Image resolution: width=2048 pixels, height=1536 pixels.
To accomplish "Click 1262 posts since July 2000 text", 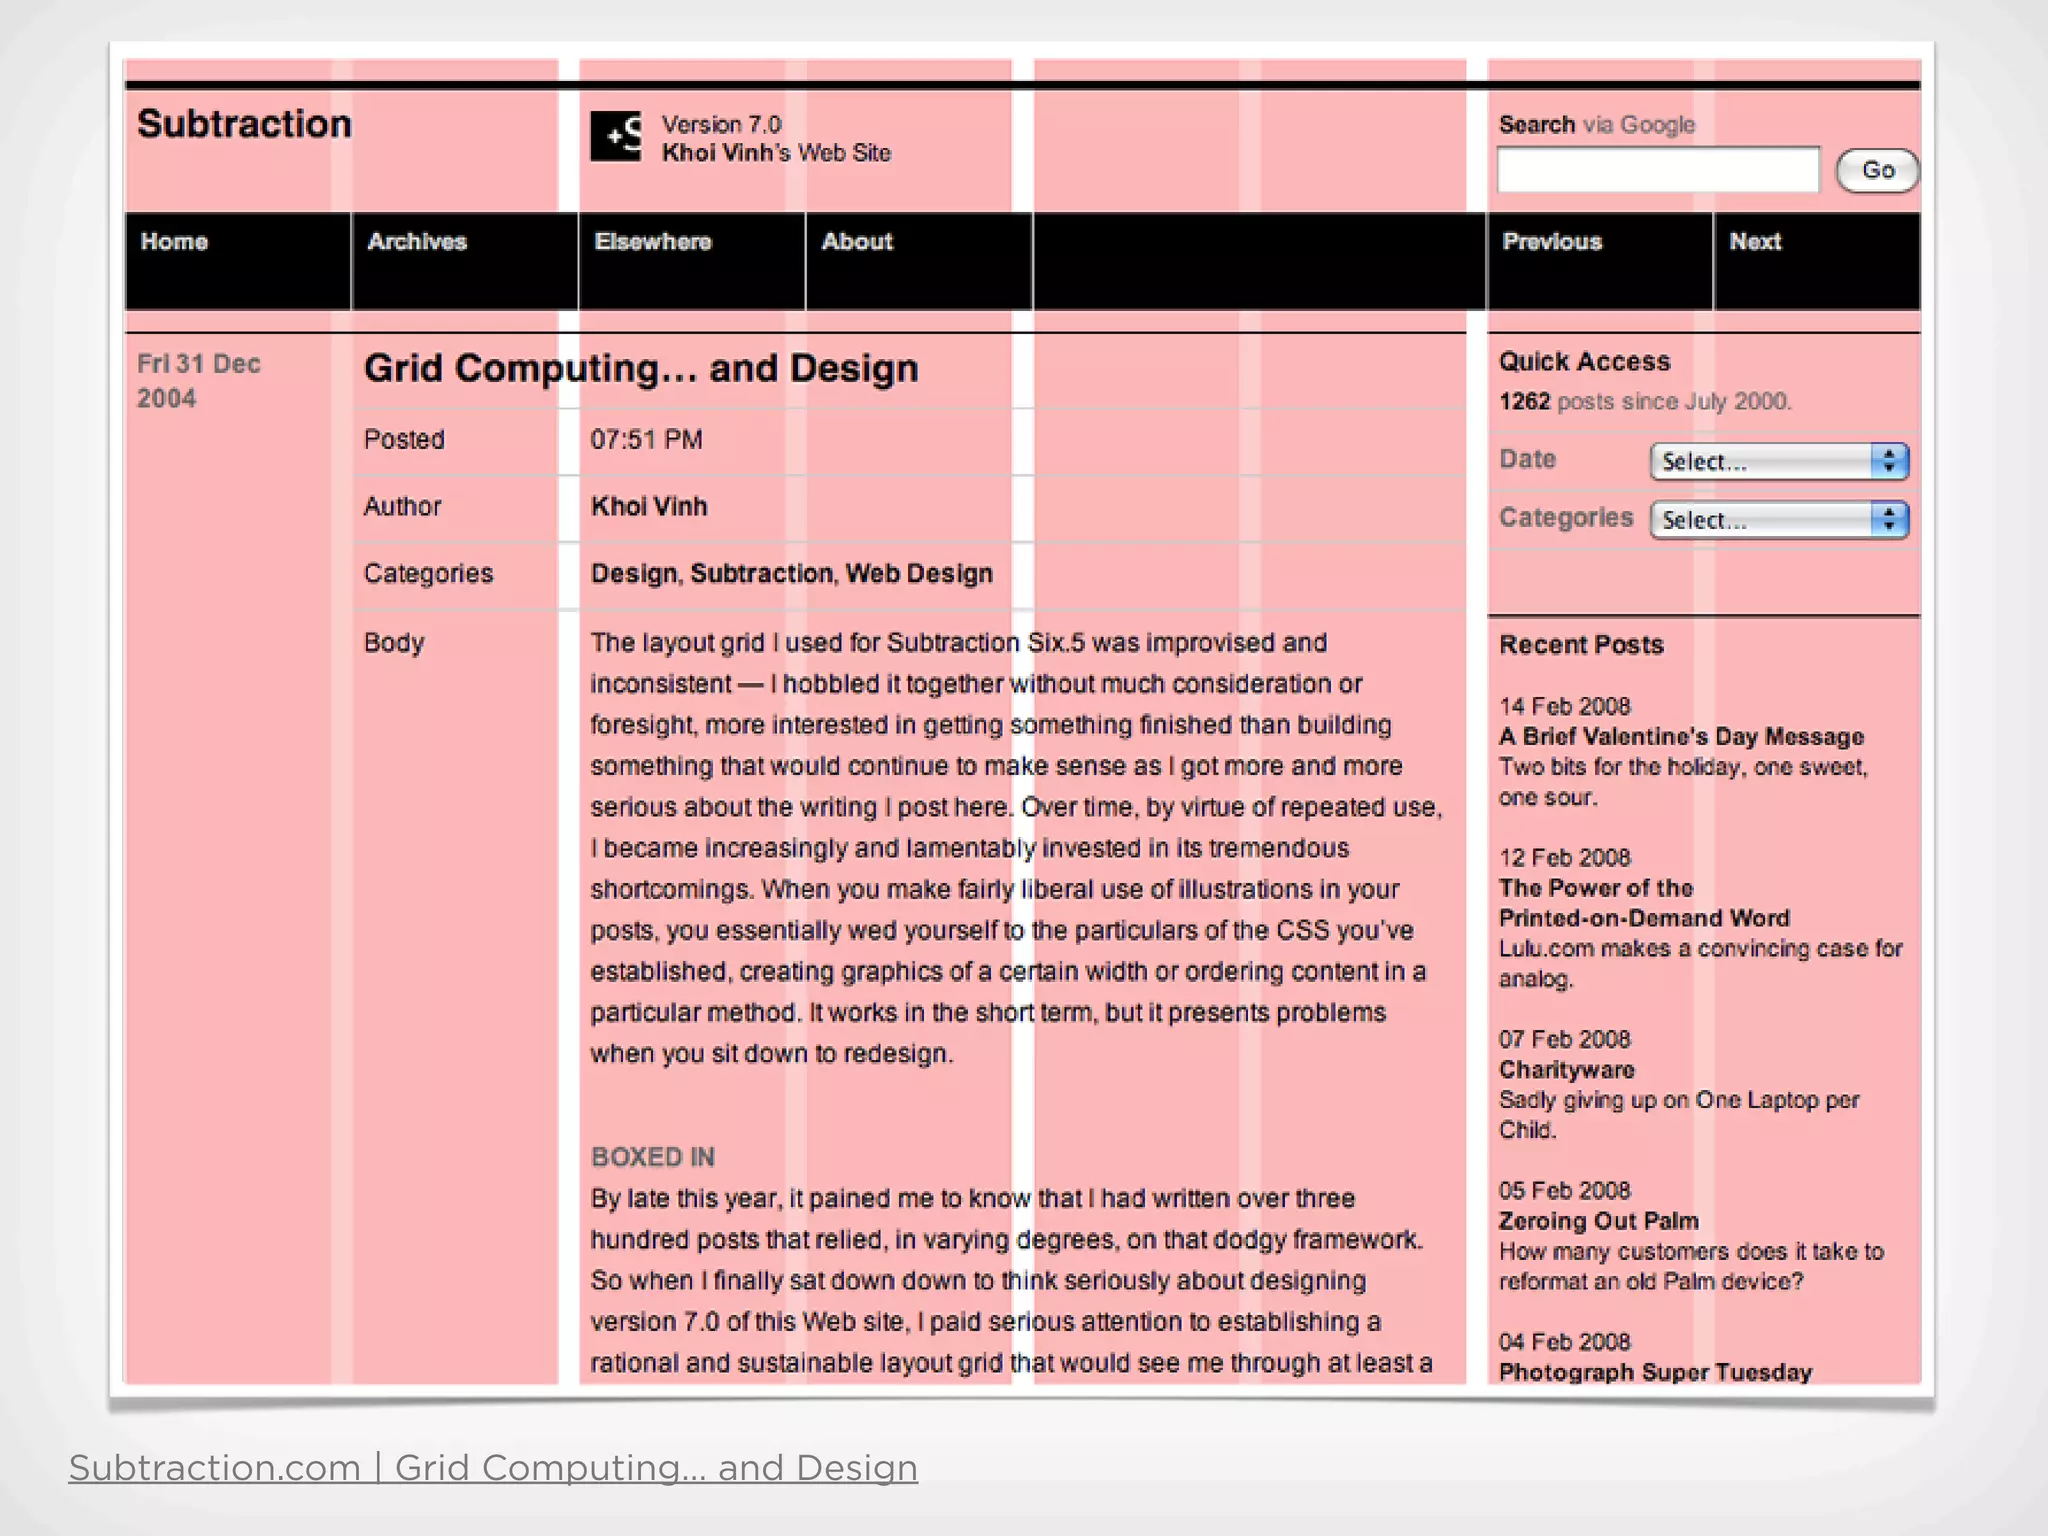I will pos(1645,401).
